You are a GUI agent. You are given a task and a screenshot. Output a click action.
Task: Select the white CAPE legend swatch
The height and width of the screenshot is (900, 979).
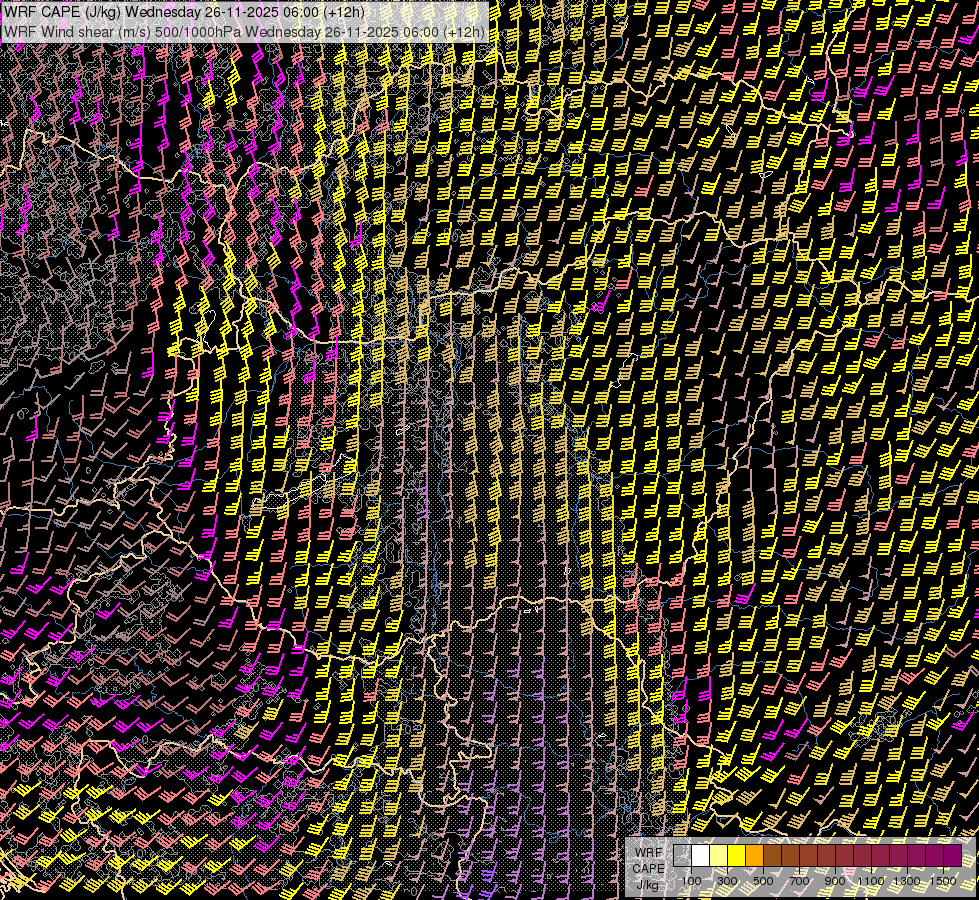(701, 855)
